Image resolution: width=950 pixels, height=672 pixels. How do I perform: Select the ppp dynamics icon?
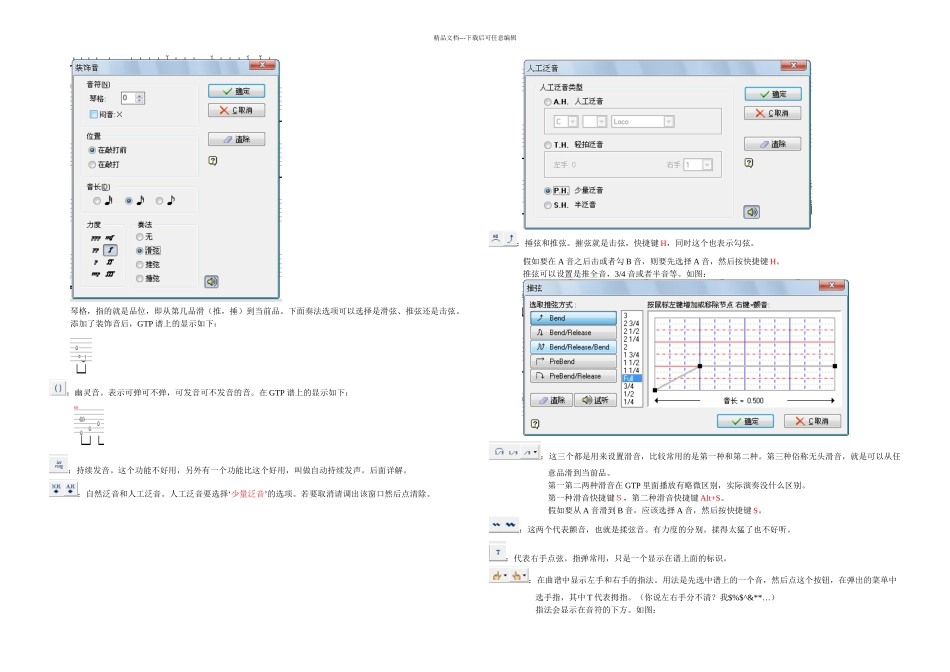(x=96, y=238)
